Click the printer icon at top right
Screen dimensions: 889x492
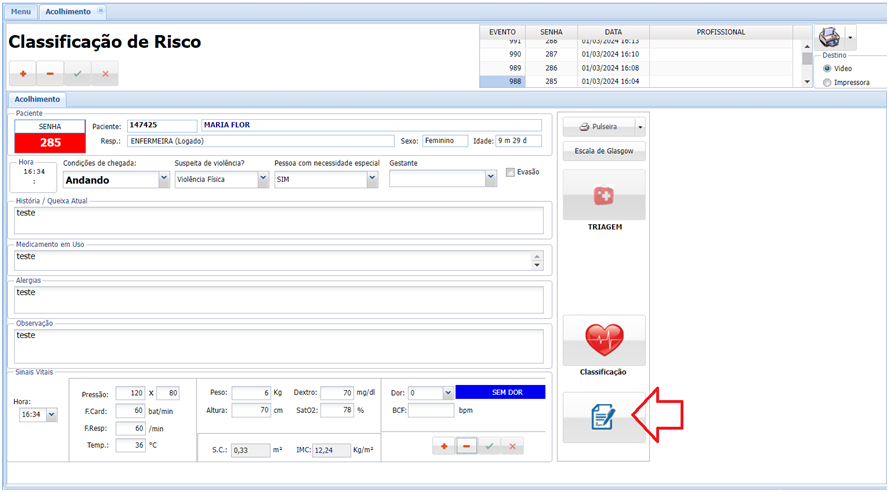tap(829, 38)
